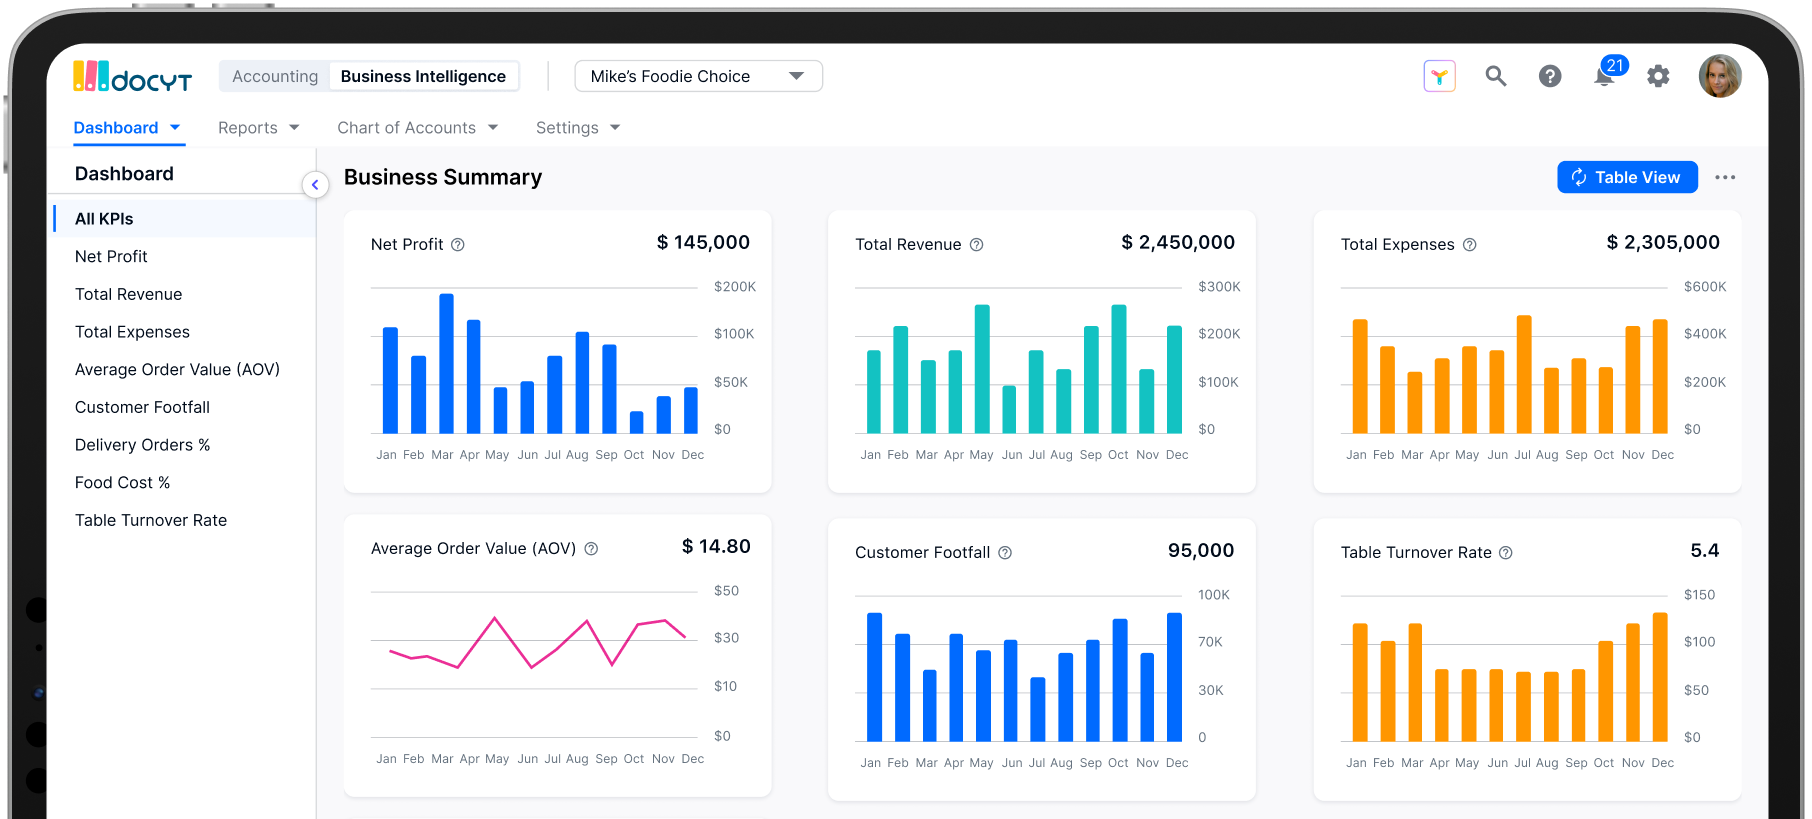Expand the Reports menu
1812x819 pixels.
pyautogui.click(x=259, y=128)
